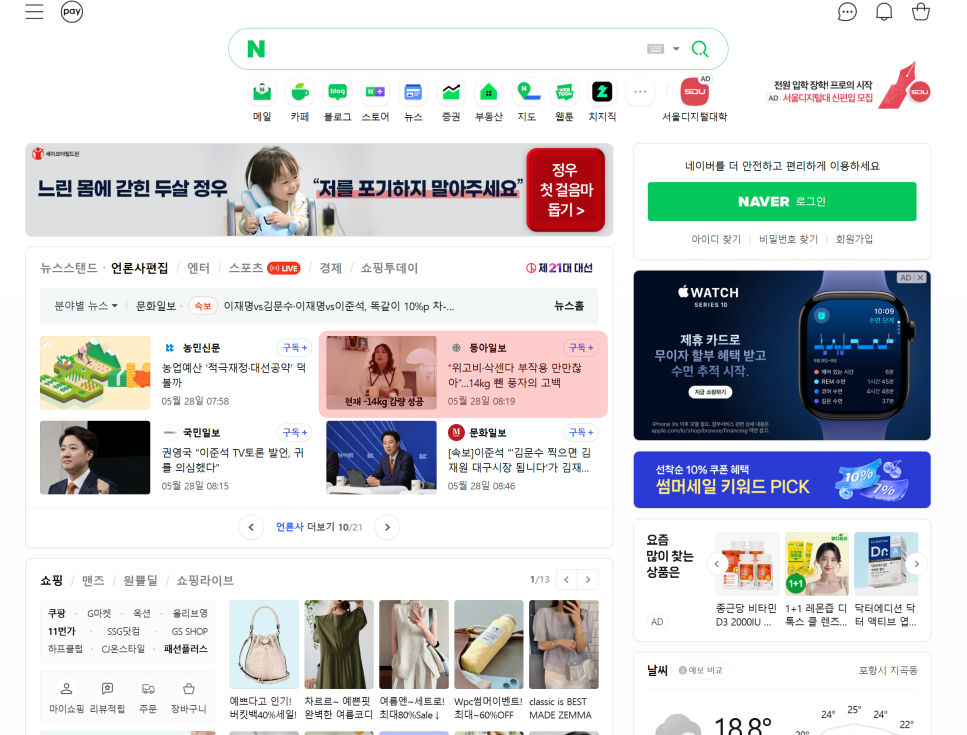Click the Naver Pay icon
This screenshot has height=735, width=967.
tap(72, 12)
